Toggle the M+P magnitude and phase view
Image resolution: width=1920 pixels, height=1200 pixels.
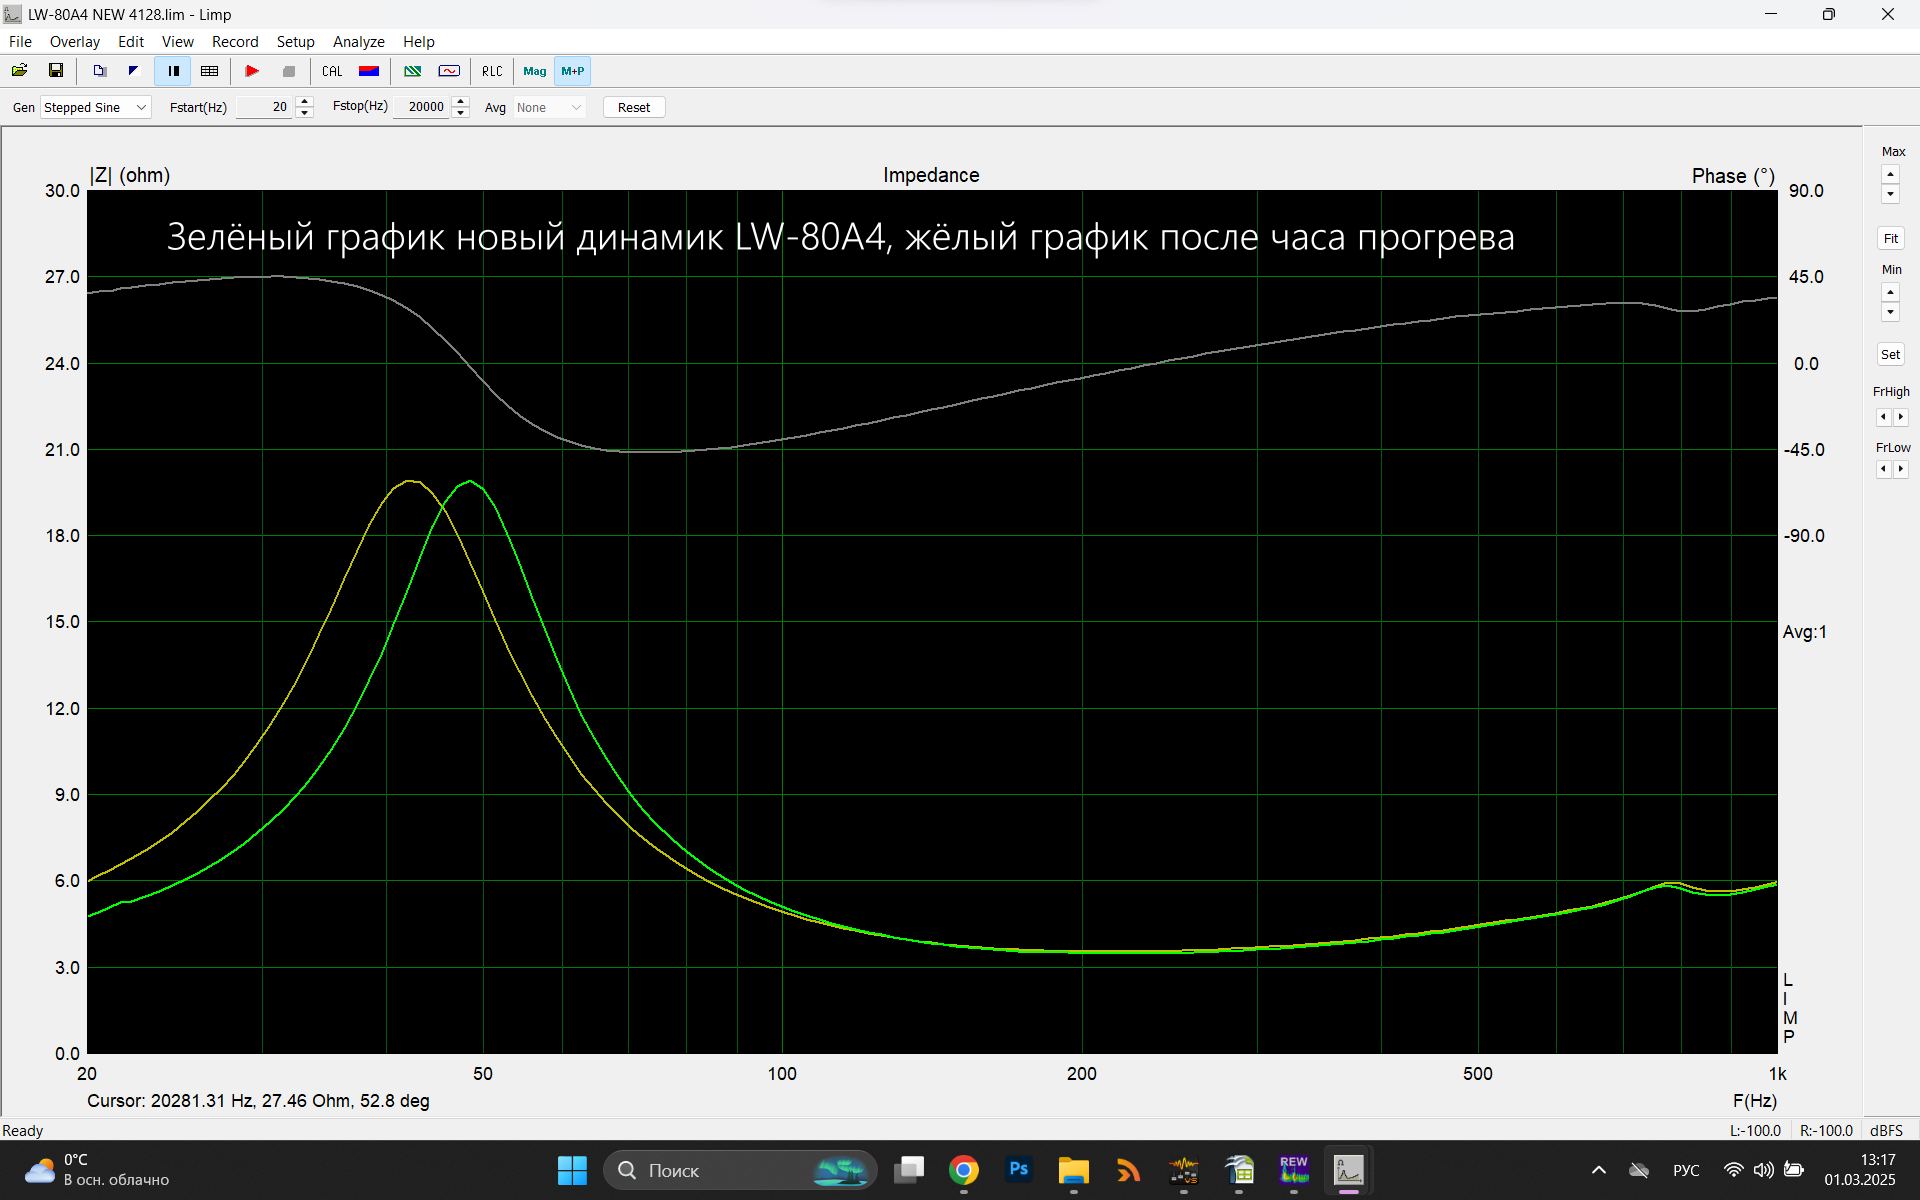[x=572, y=71]
